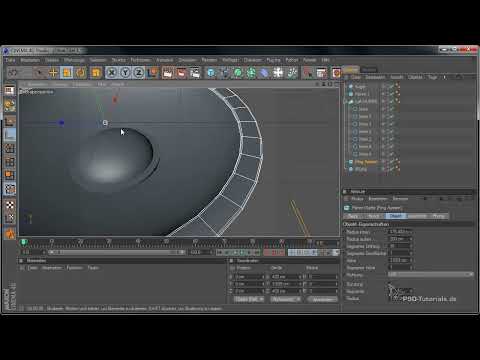Add a light object
The image size is (480, 360).
[x=292, y=72]
